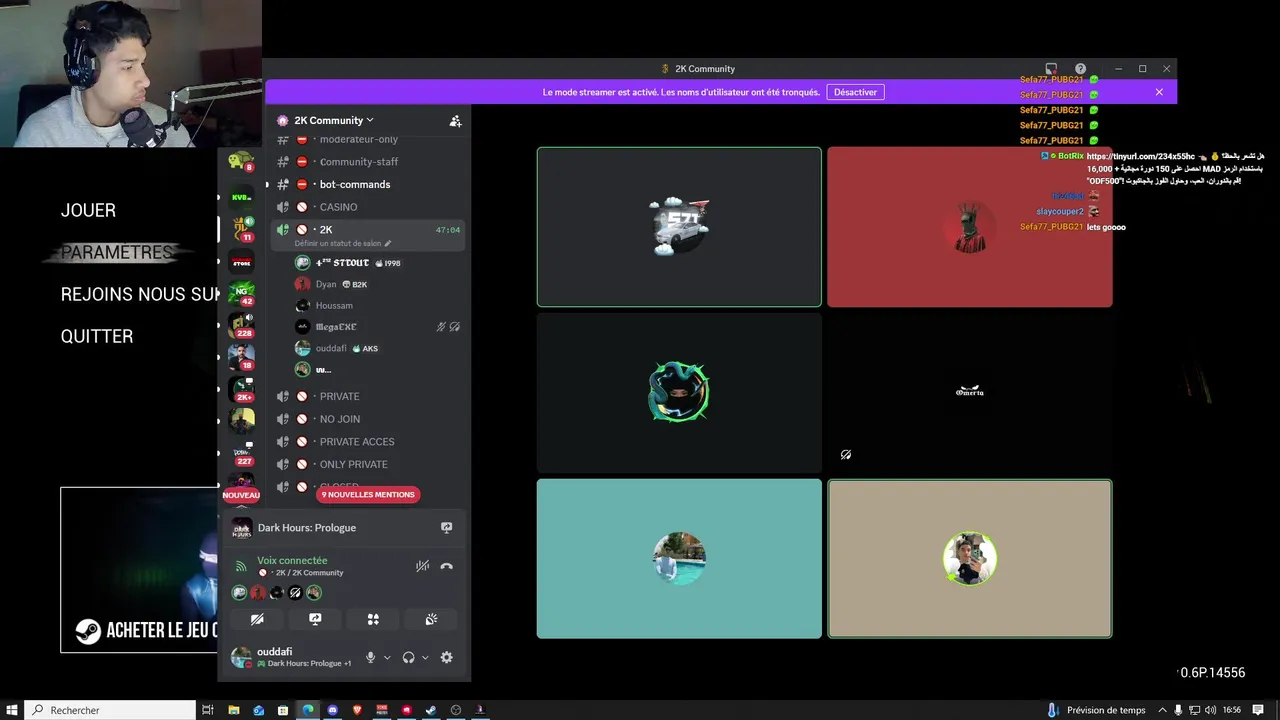Open the soundboard button
This screenshot has height=720, width=1280.
point(431,619)
